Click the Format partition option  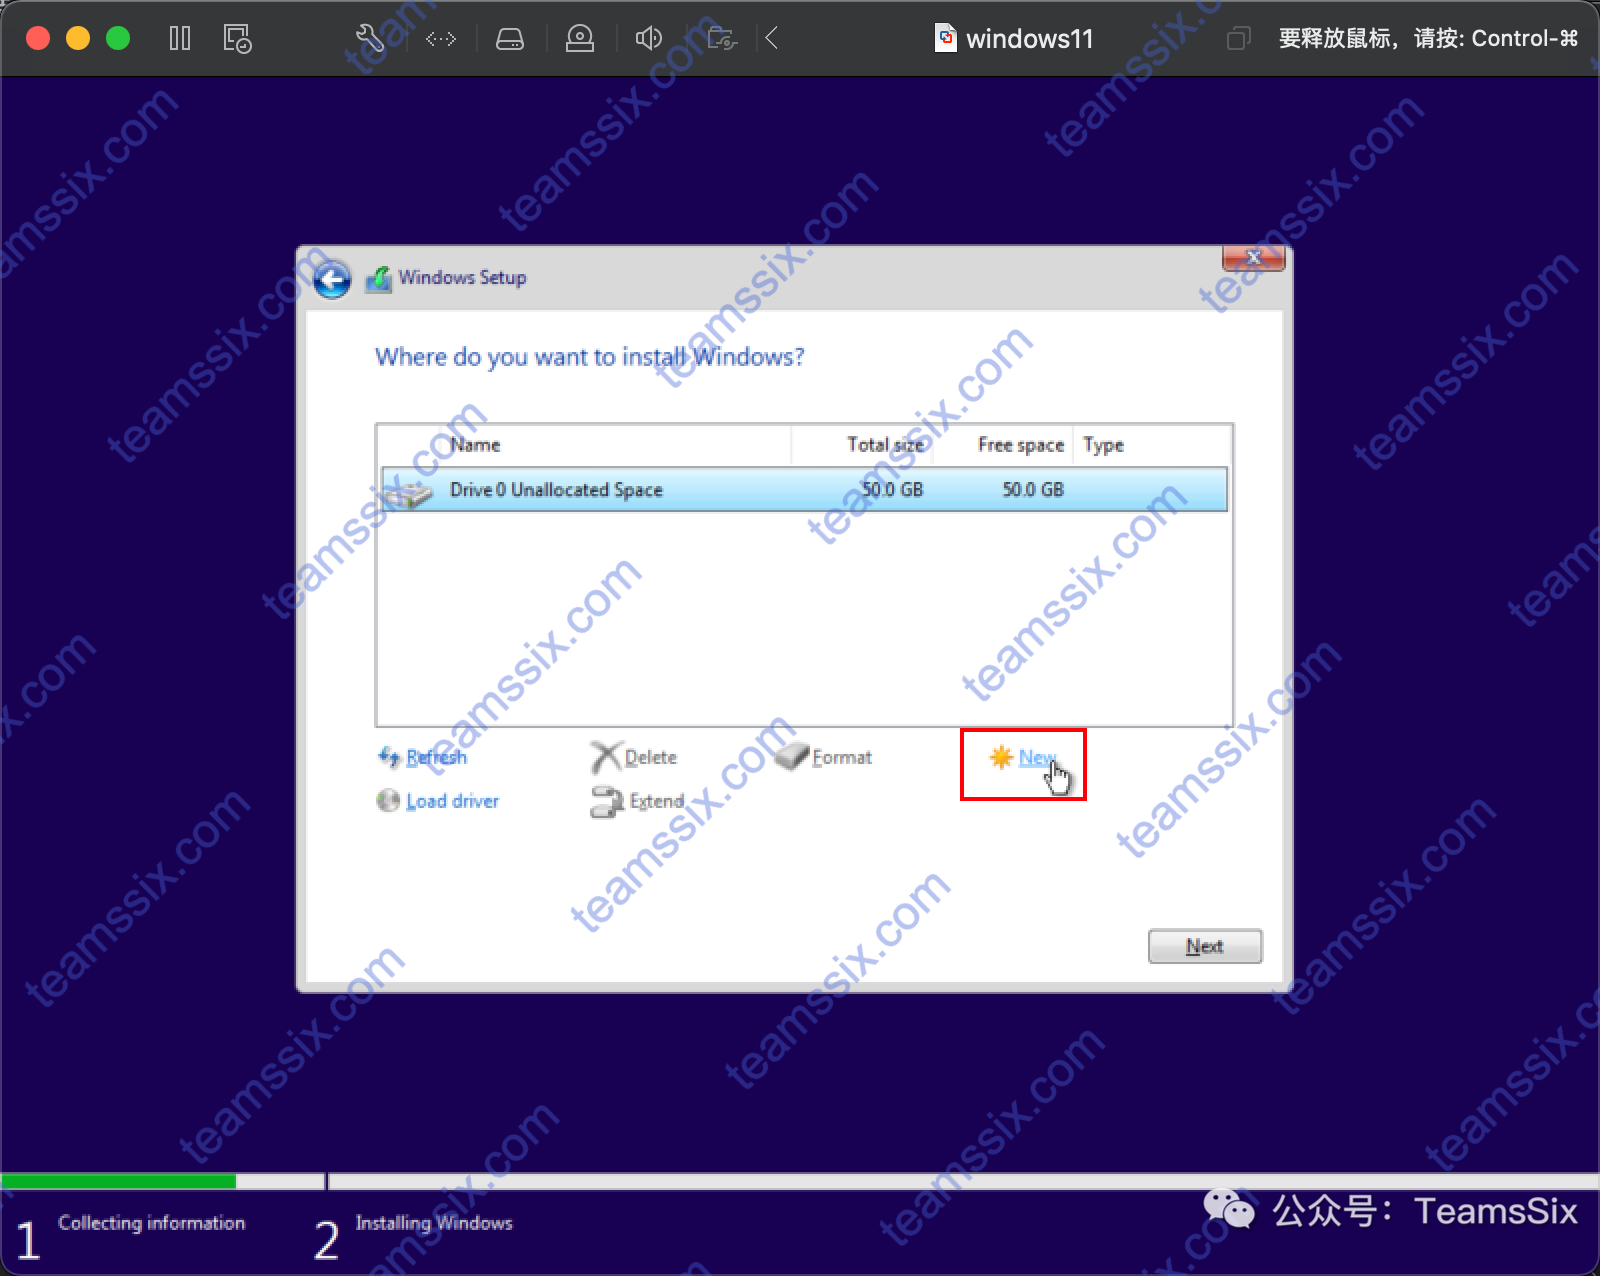coord(842,757)
